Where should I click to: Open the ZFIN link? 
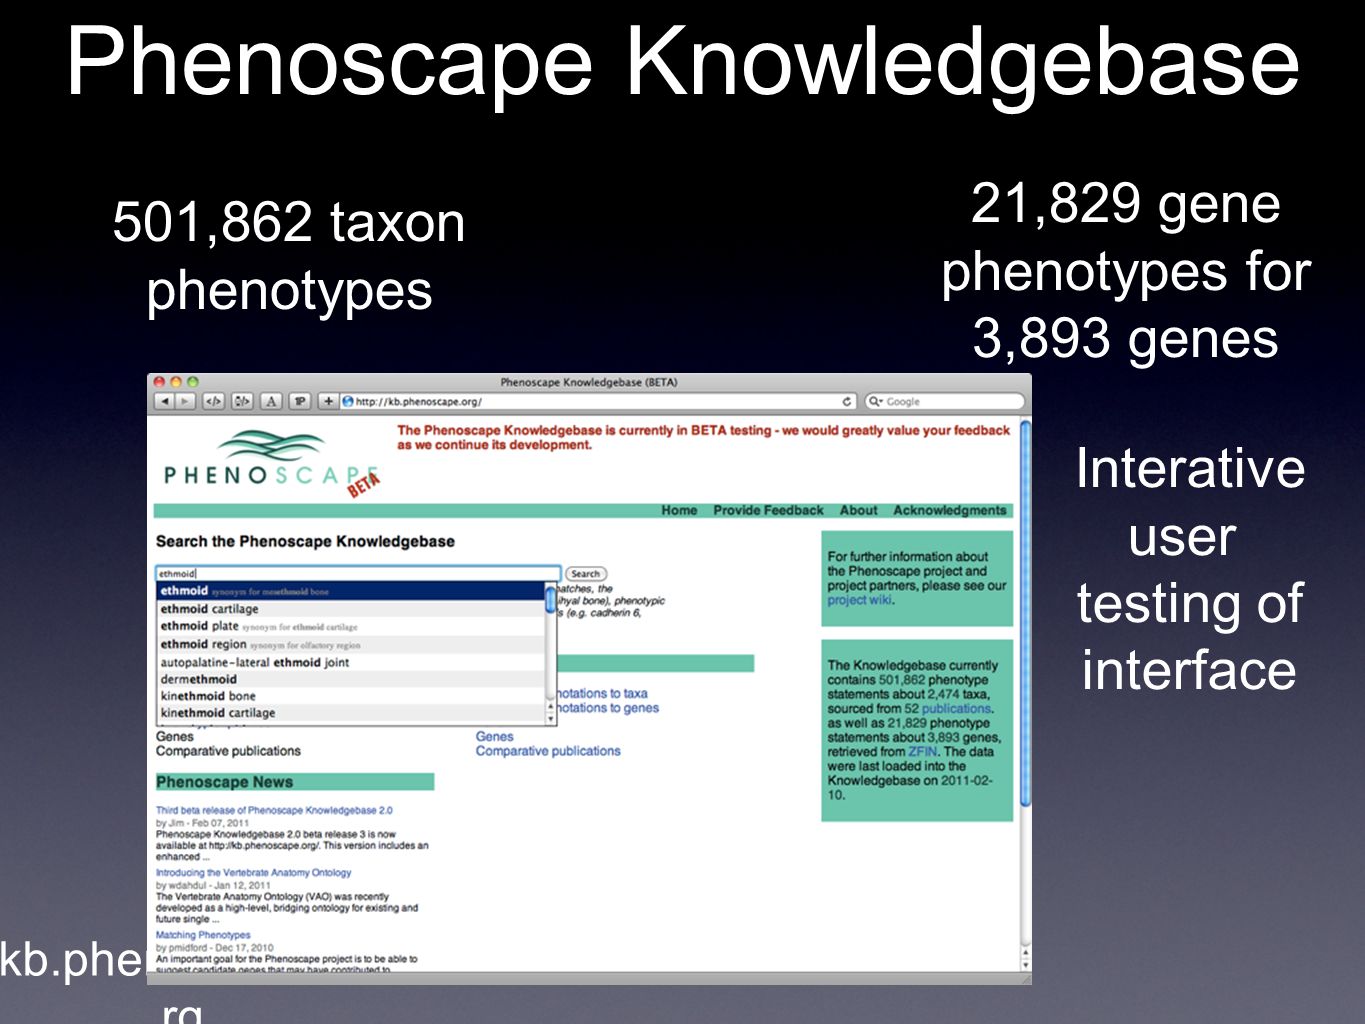922,751
